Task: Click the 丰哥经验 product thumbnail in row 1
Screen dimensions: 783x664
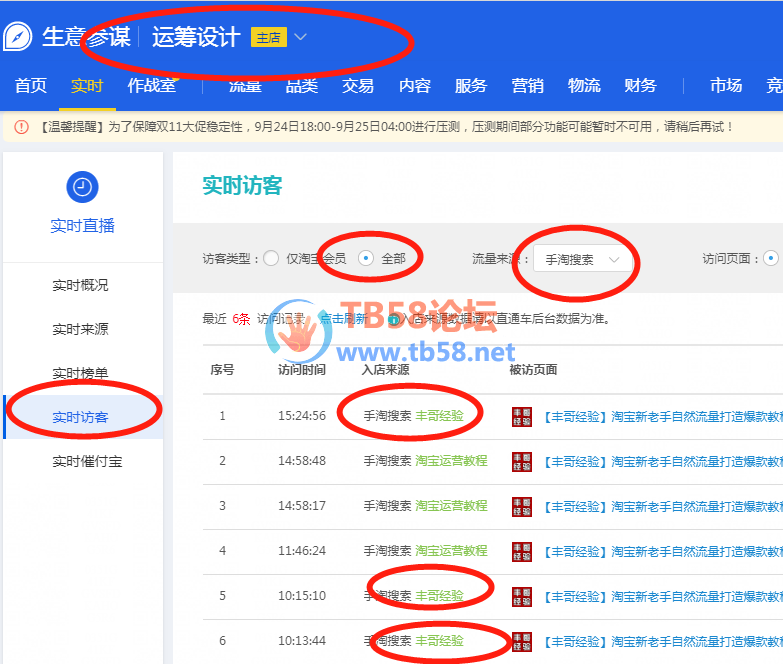Action: click(x=521, y=416)
